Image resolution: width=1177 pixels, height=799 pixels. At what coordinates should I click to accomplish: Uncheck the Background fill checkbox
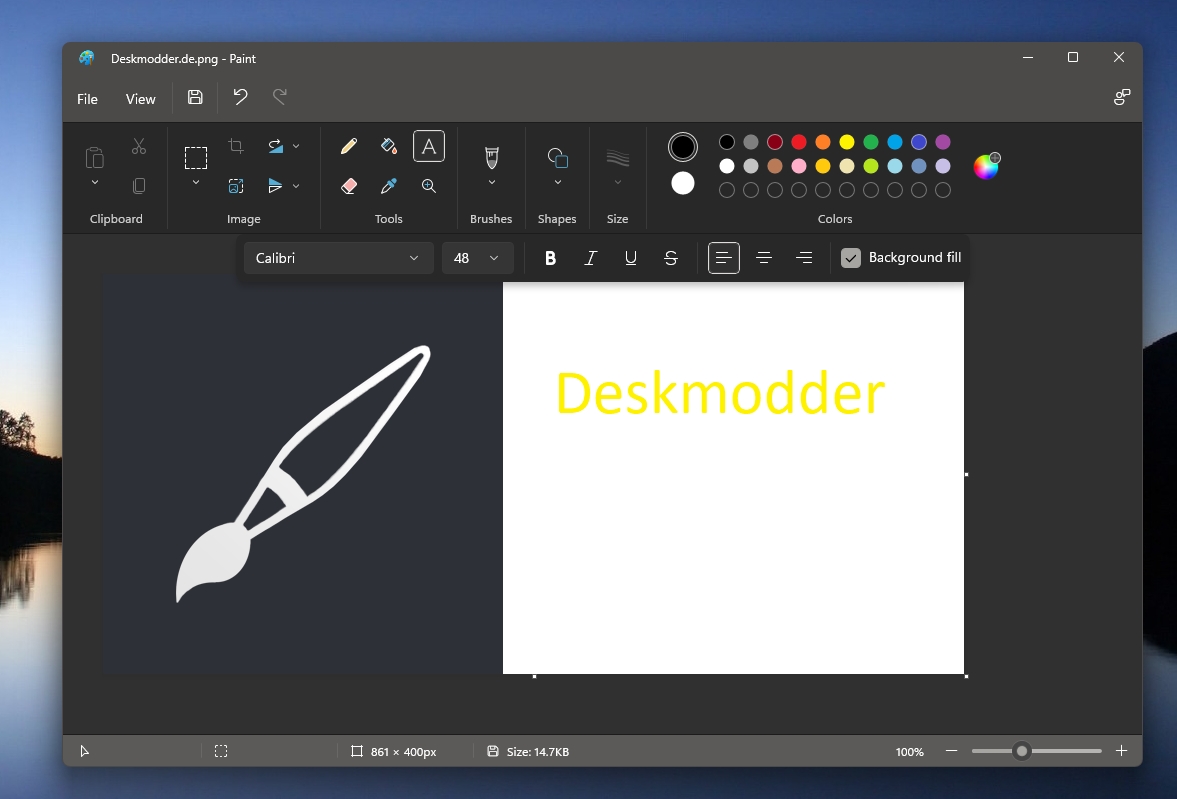click(x=850, y=258)
